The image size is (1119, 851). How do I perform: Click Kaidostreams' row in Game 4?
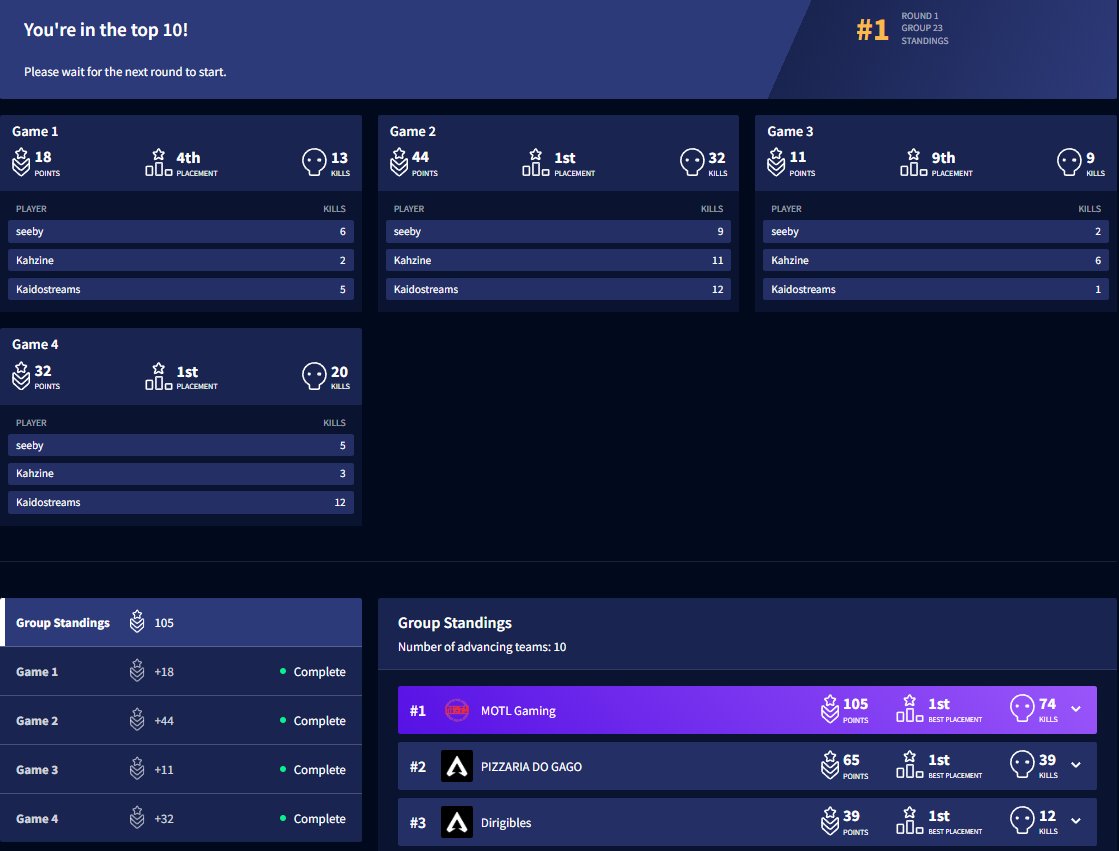[x=181, y=502]
